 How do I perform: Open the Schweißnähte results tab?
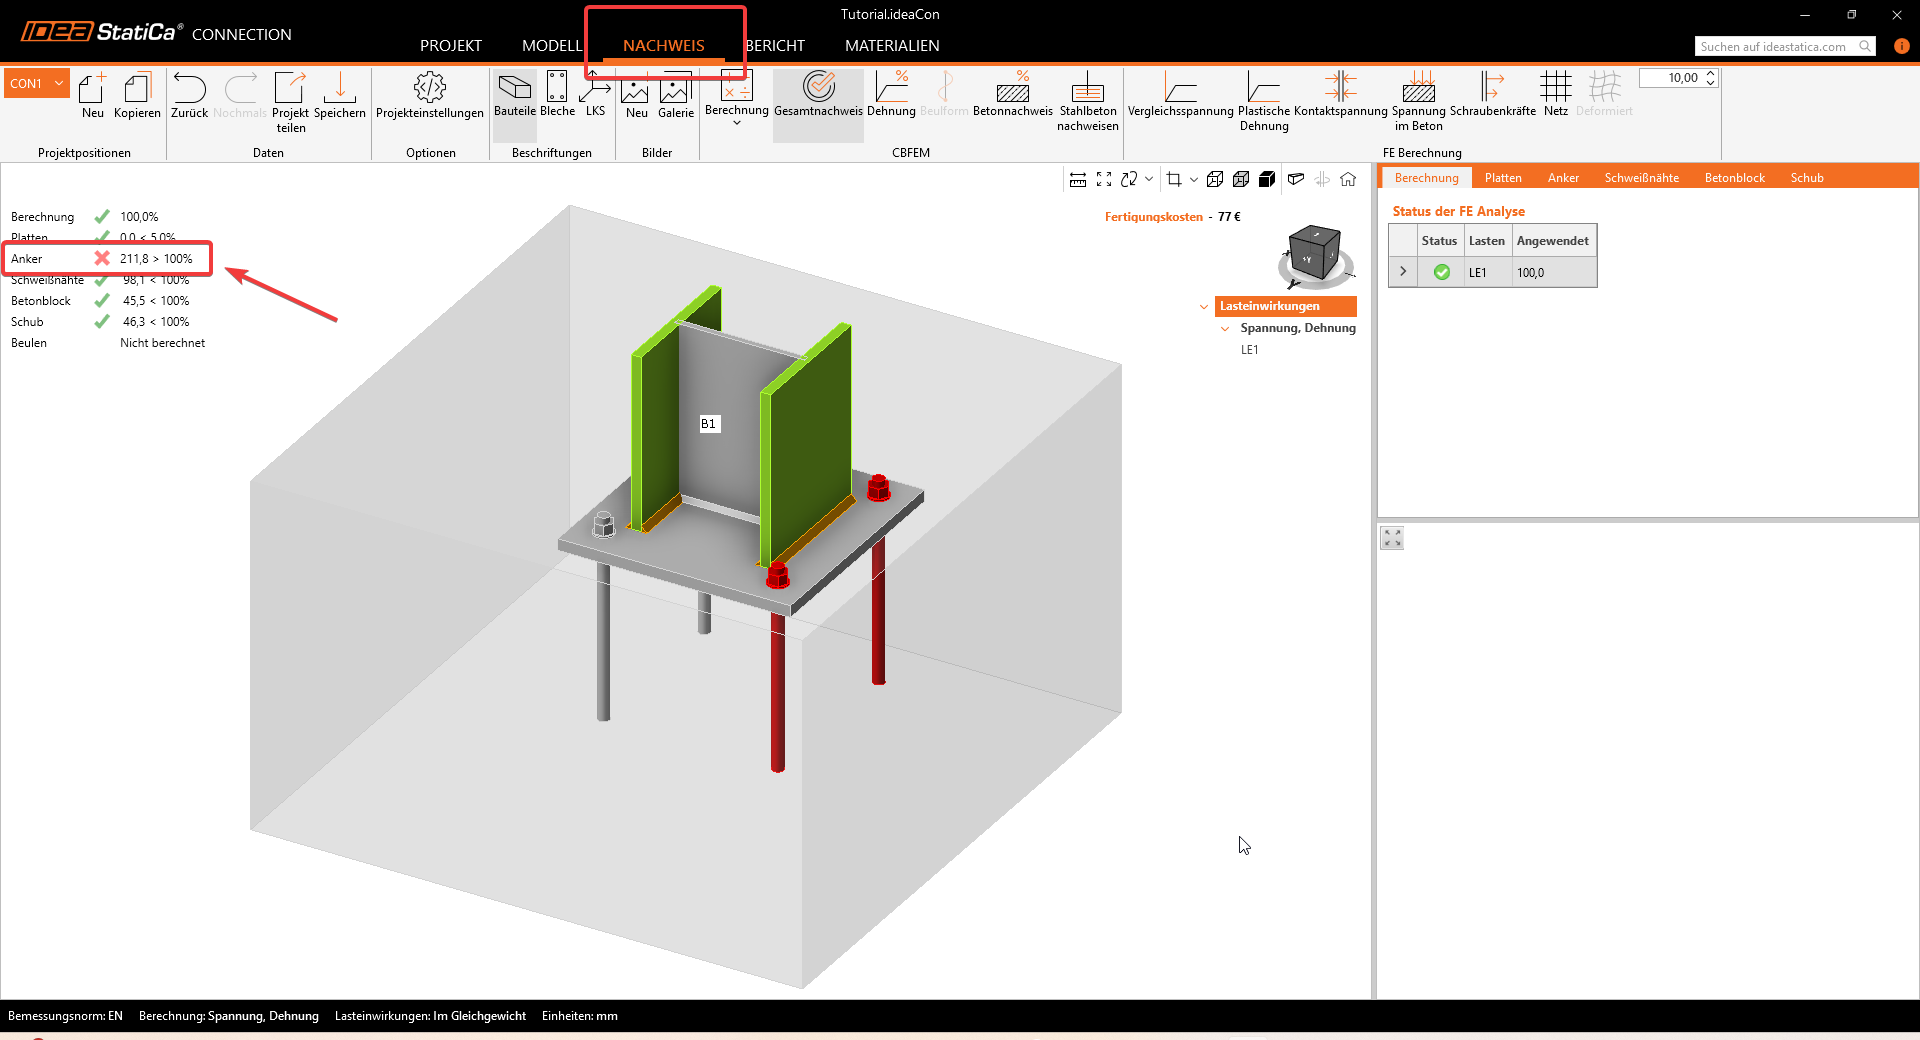coord(1641,178)
